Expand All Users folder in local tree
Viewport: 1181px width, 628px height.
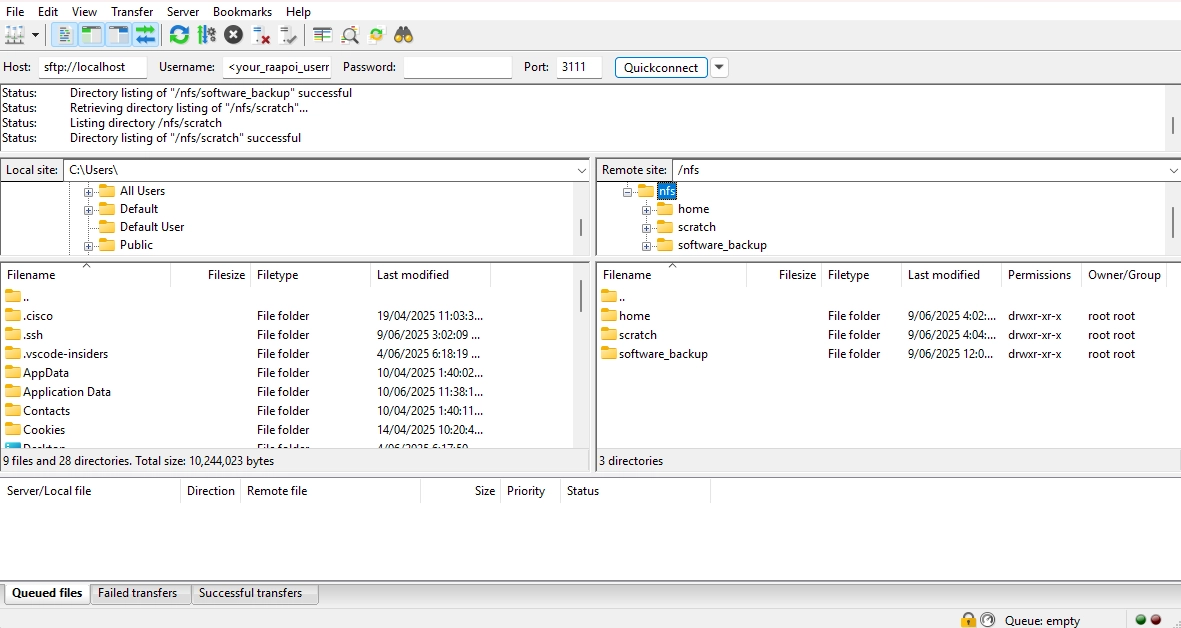click(88, 192)
